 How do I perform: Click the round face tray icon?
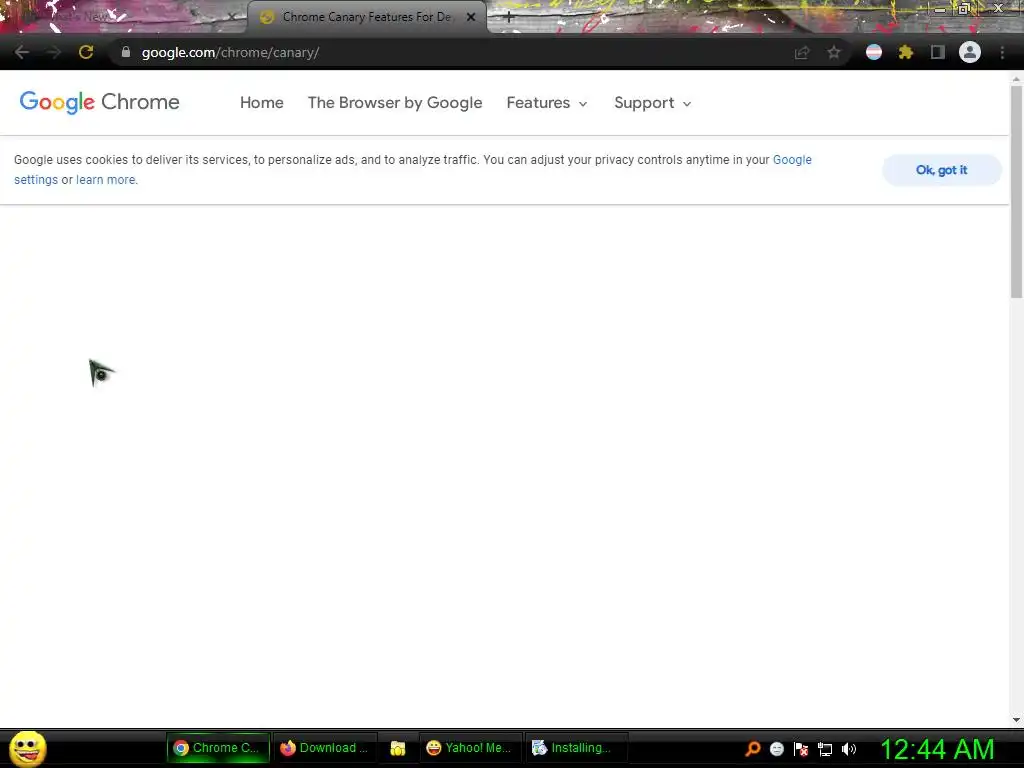[777, 749]
